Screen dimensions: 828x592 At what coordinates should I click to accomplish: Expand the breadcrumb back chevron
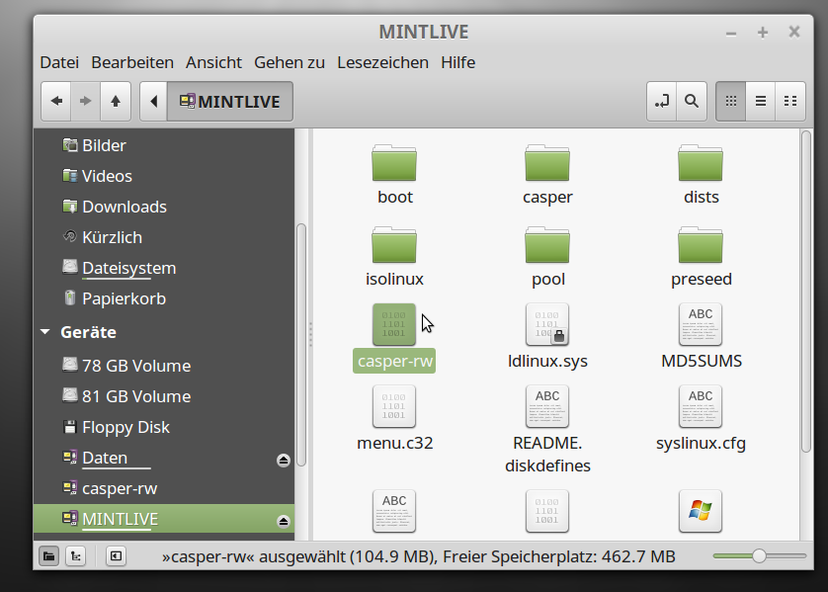point(154,100)
